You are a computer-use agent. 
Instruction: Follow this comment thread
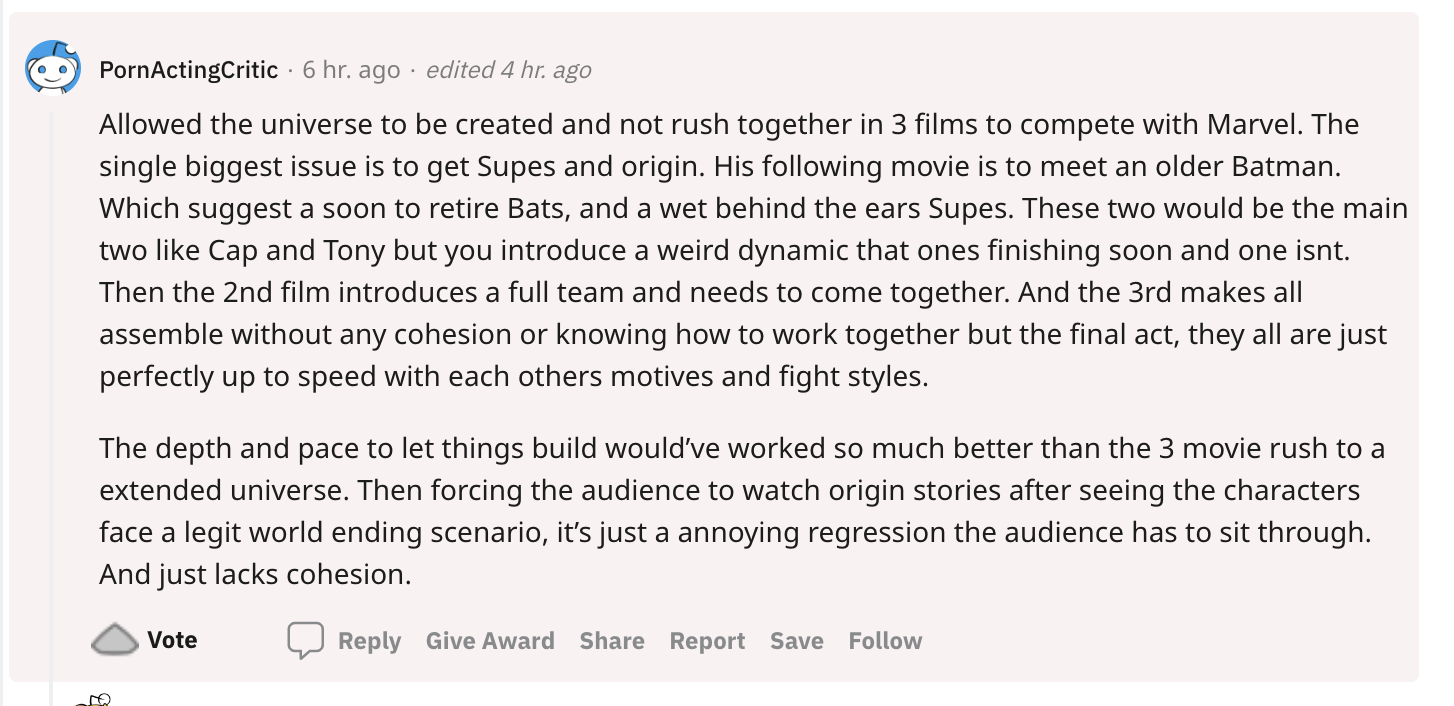tap(885, 641)
